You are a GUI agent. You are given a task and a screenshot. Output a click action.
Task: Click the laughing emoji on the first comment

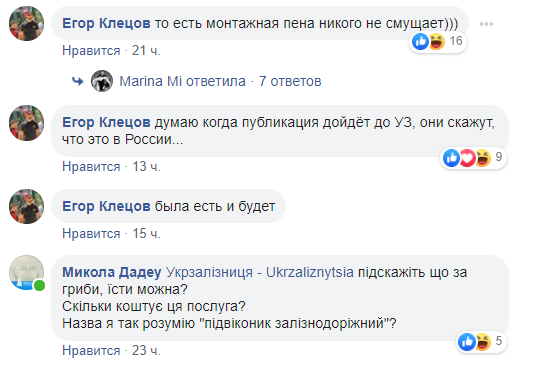(x=437, y=42)
